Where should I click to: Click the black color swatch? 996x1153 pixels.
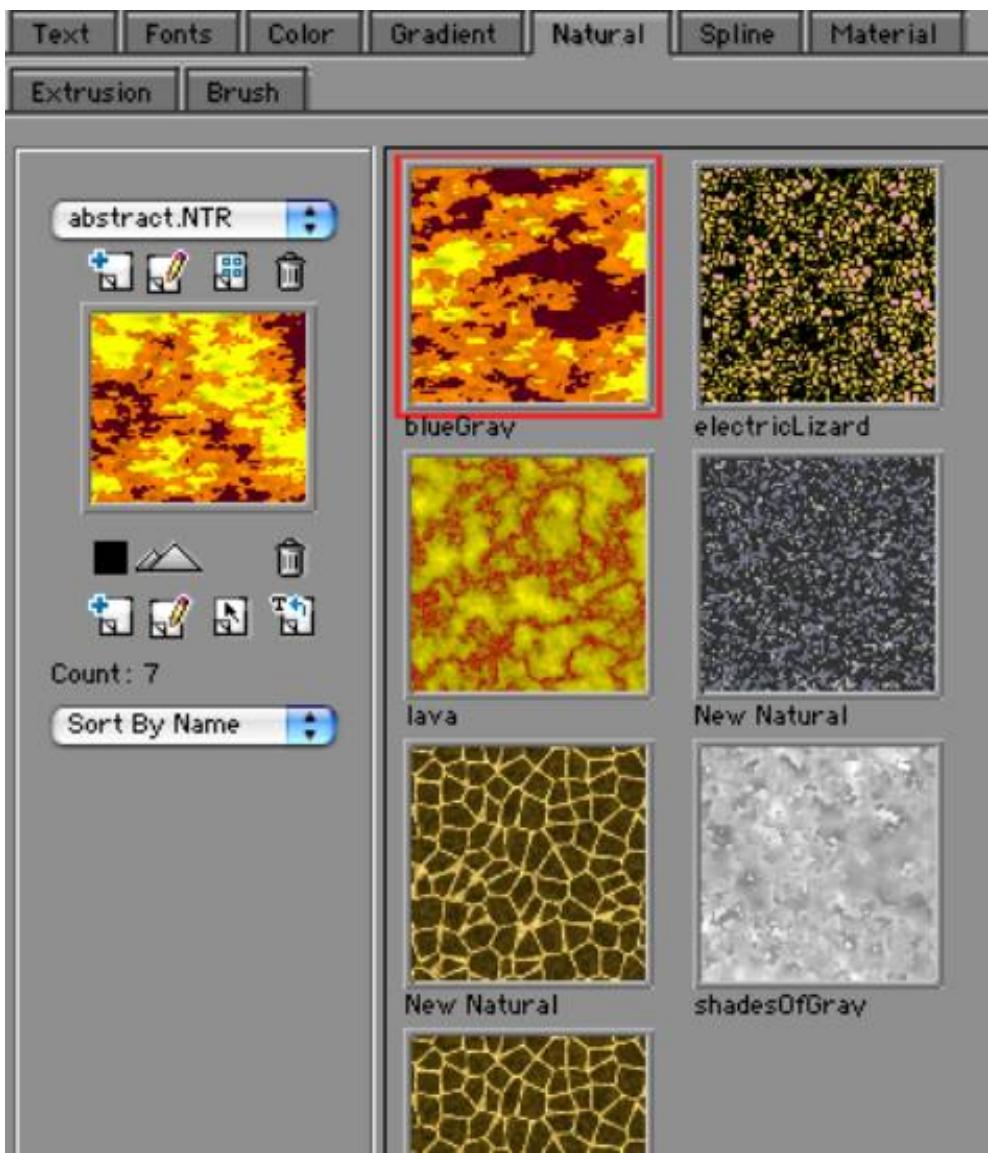click(110, 557)
